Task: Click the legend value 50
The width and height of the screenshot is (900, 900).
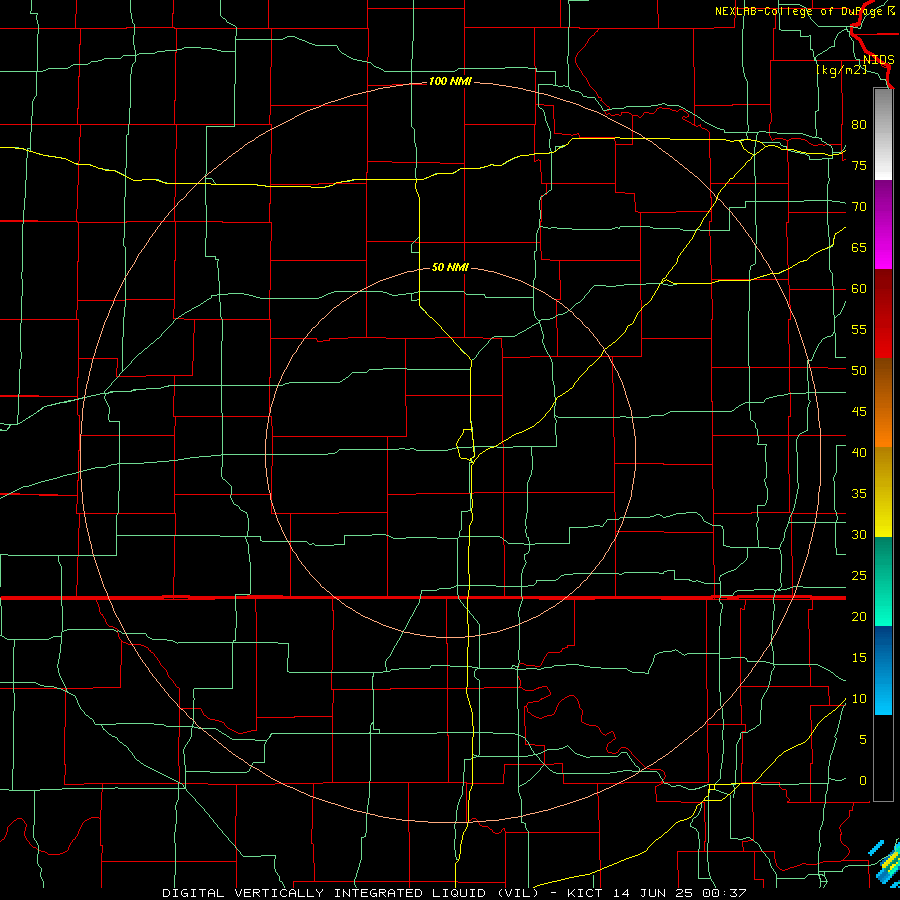Action: (x=859, y=371)
